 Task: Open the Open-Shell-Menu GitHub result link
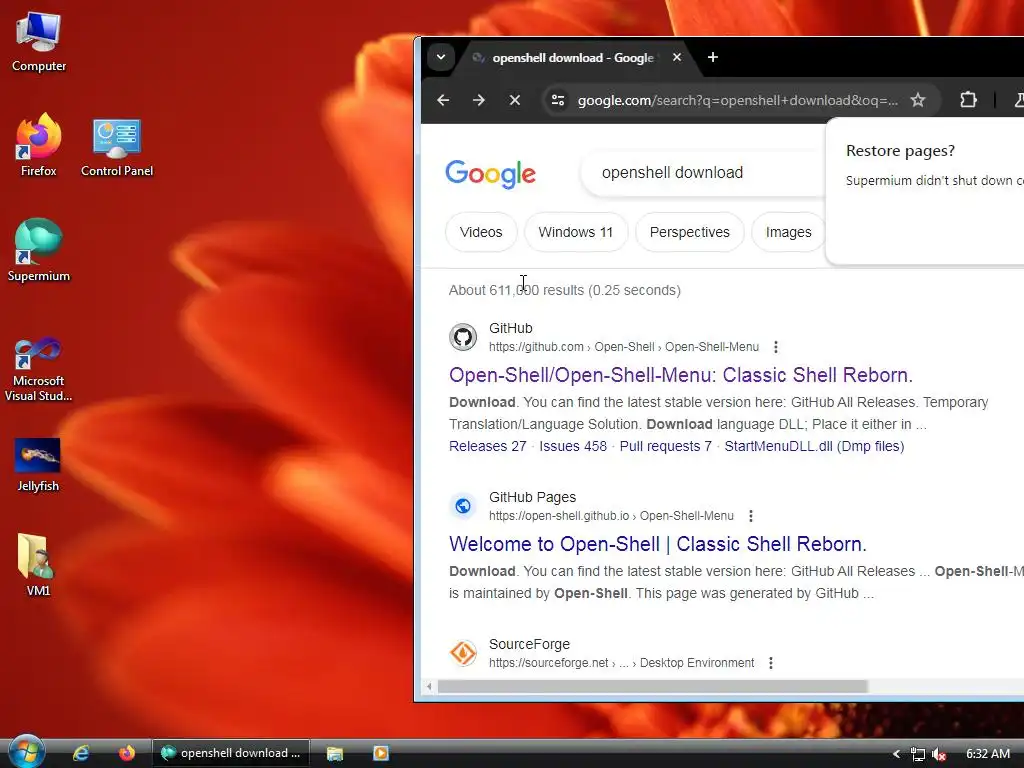(680, 375)
